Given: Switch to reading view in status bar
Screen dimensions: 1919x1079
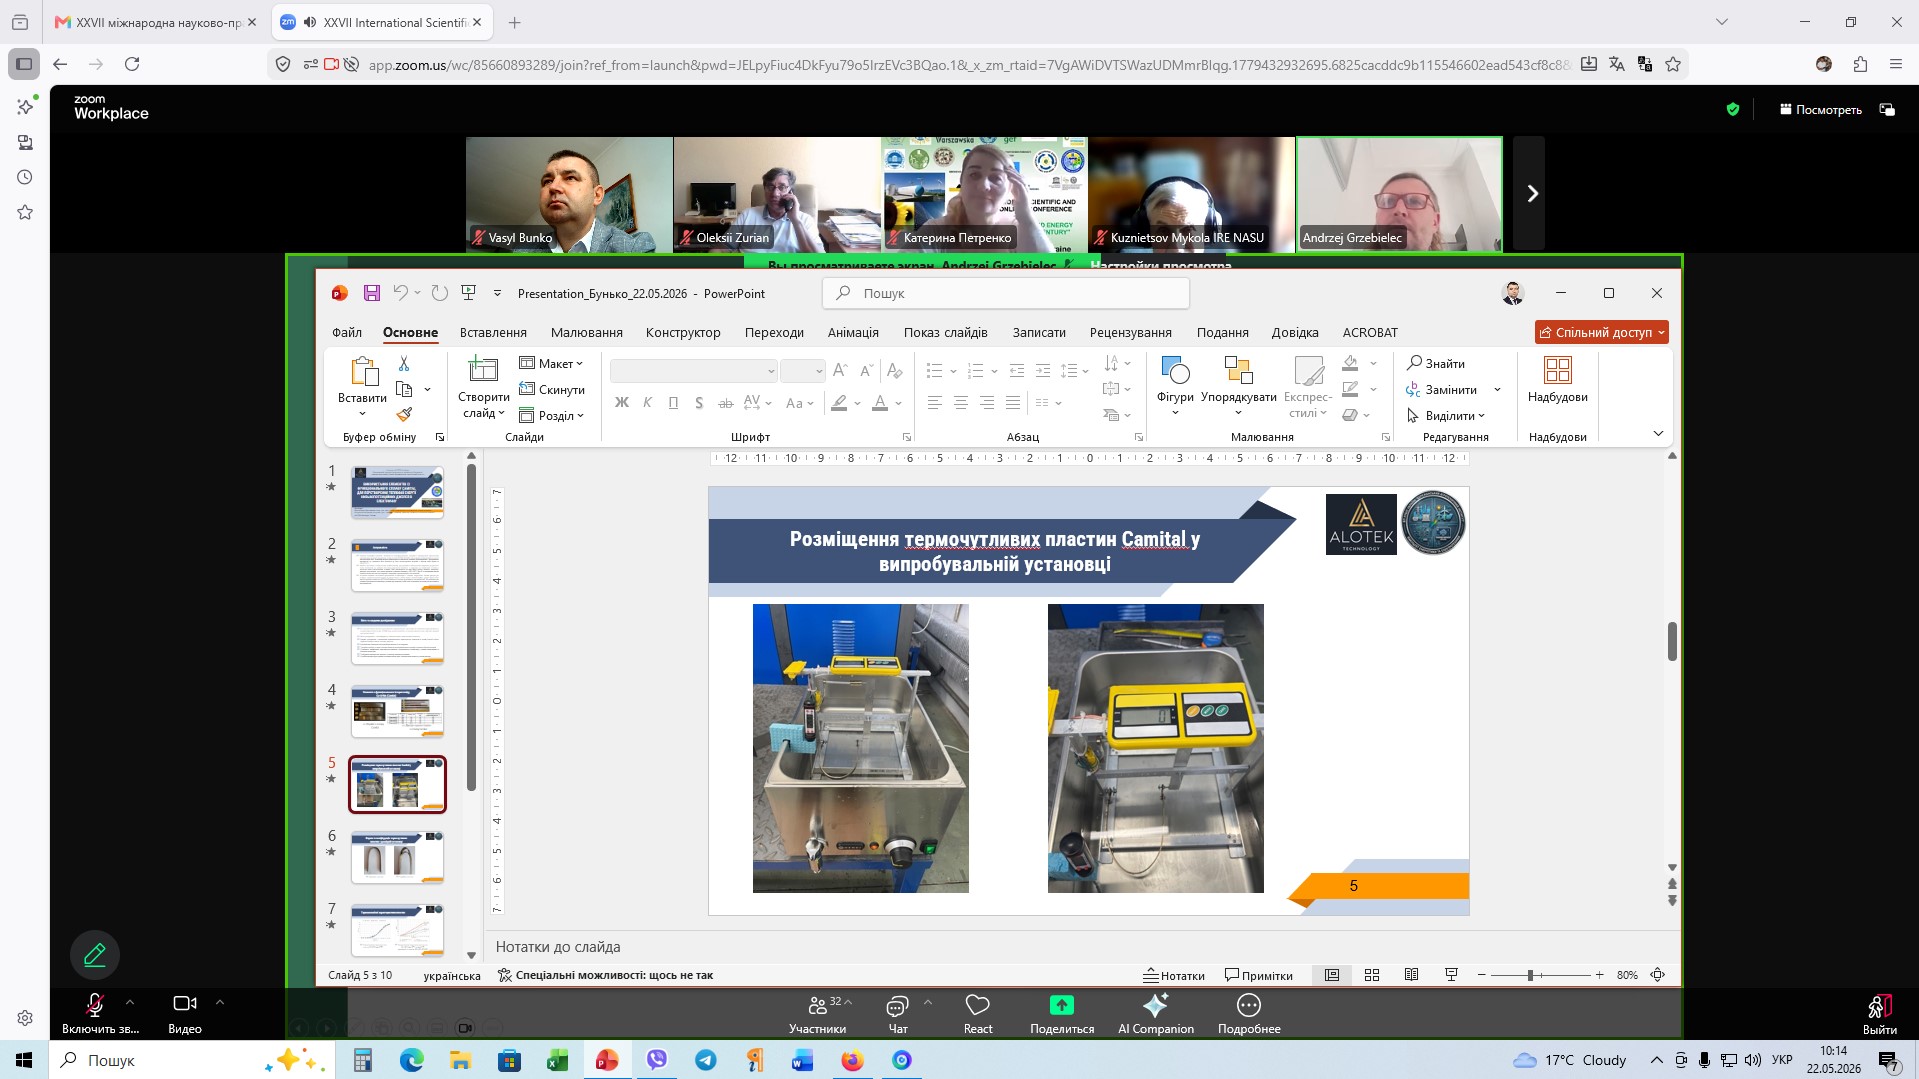Looking at the screenshot, I should [x=1411, y=975].
